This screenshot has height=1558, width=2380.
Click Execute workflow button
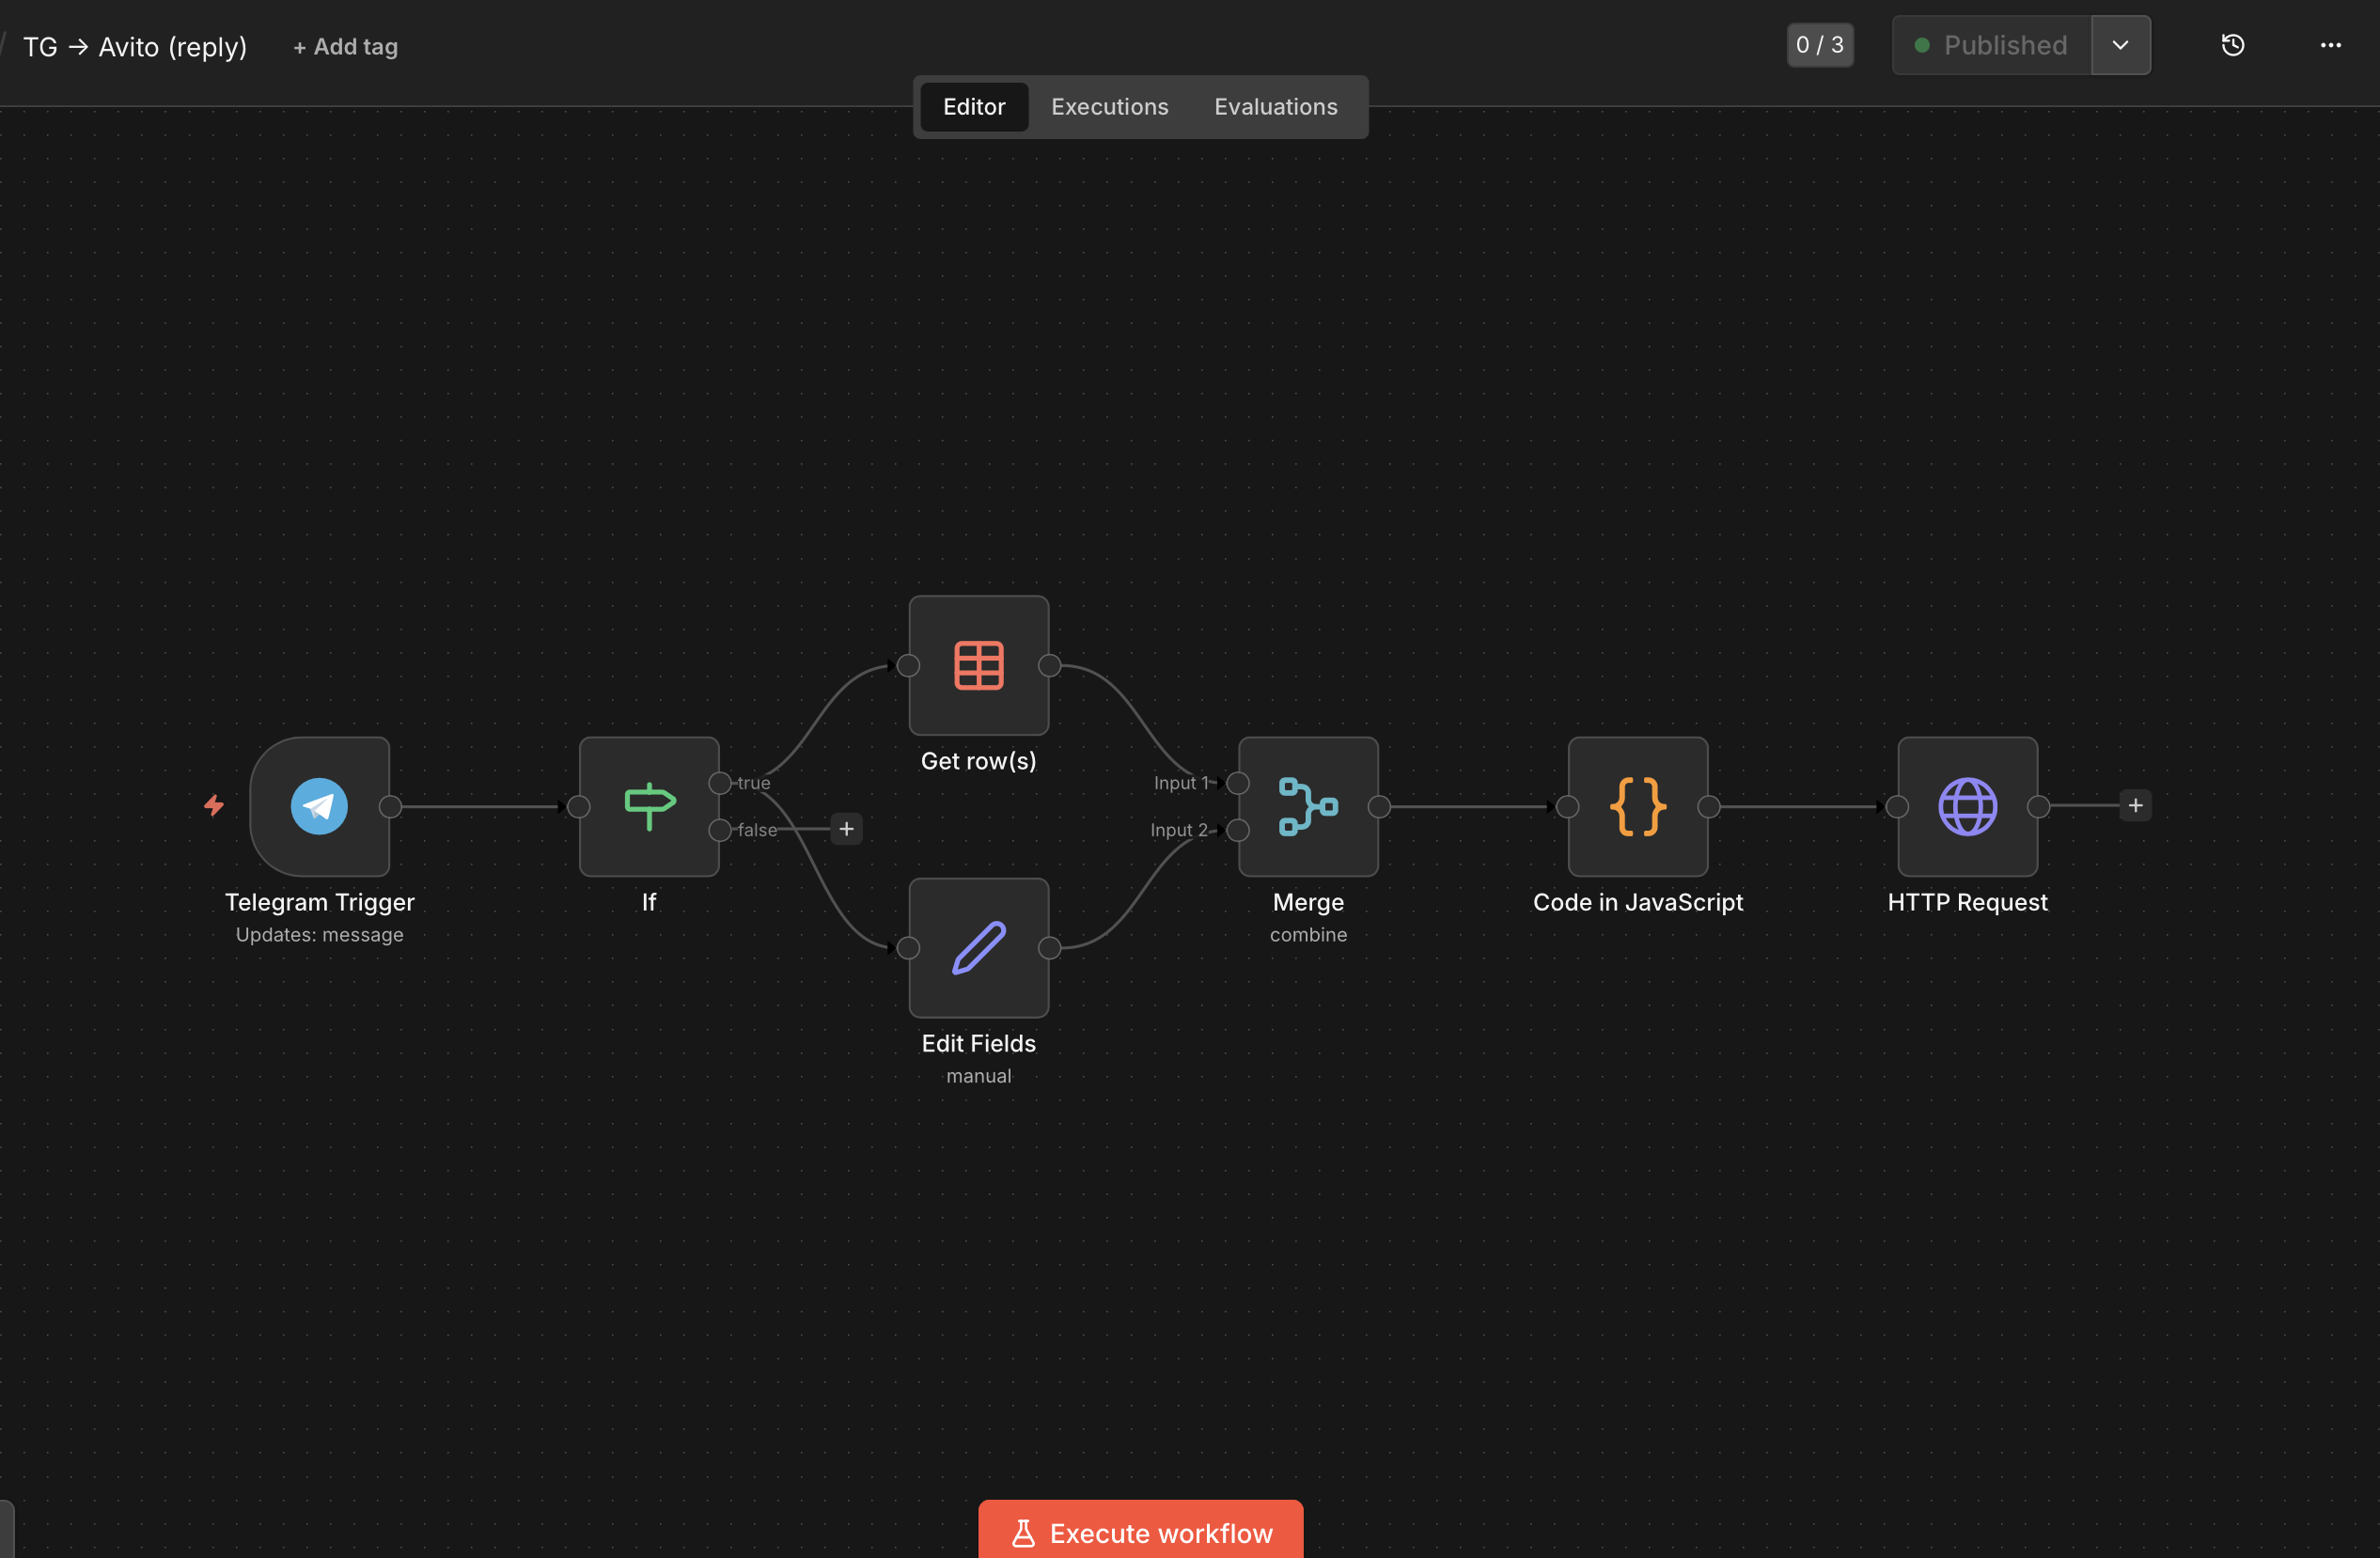coord(1140,1531)
